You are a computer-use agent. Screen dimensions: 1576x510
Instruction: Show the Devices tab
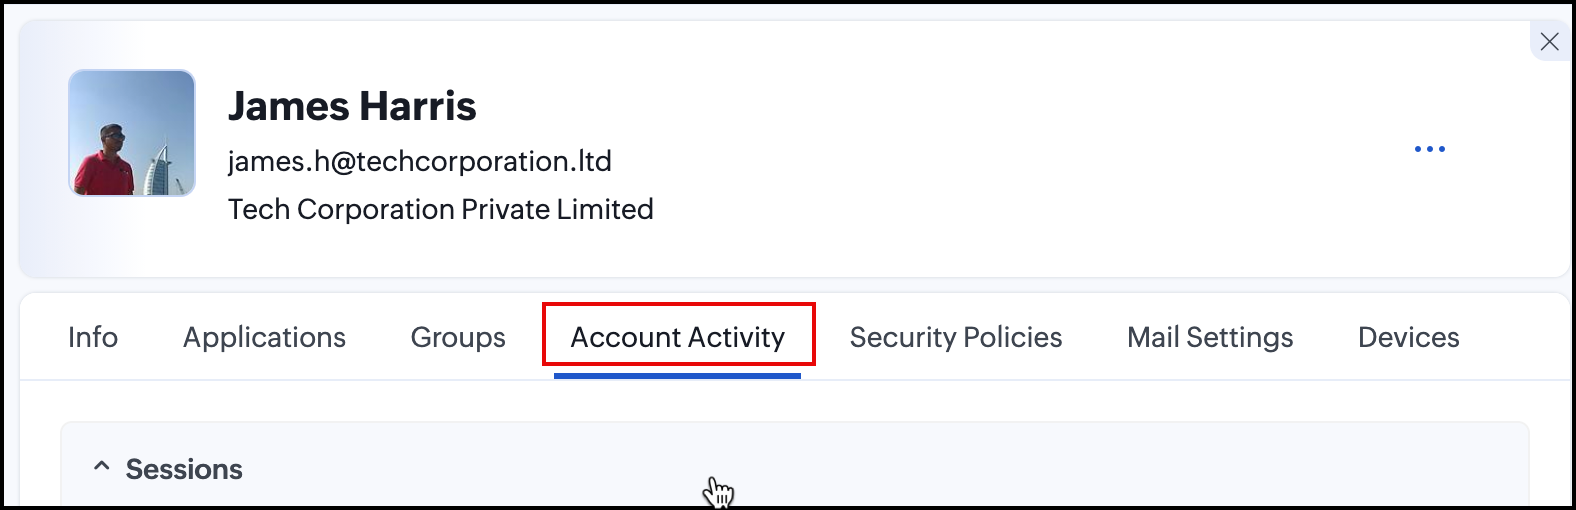[x=1408, y=337]
